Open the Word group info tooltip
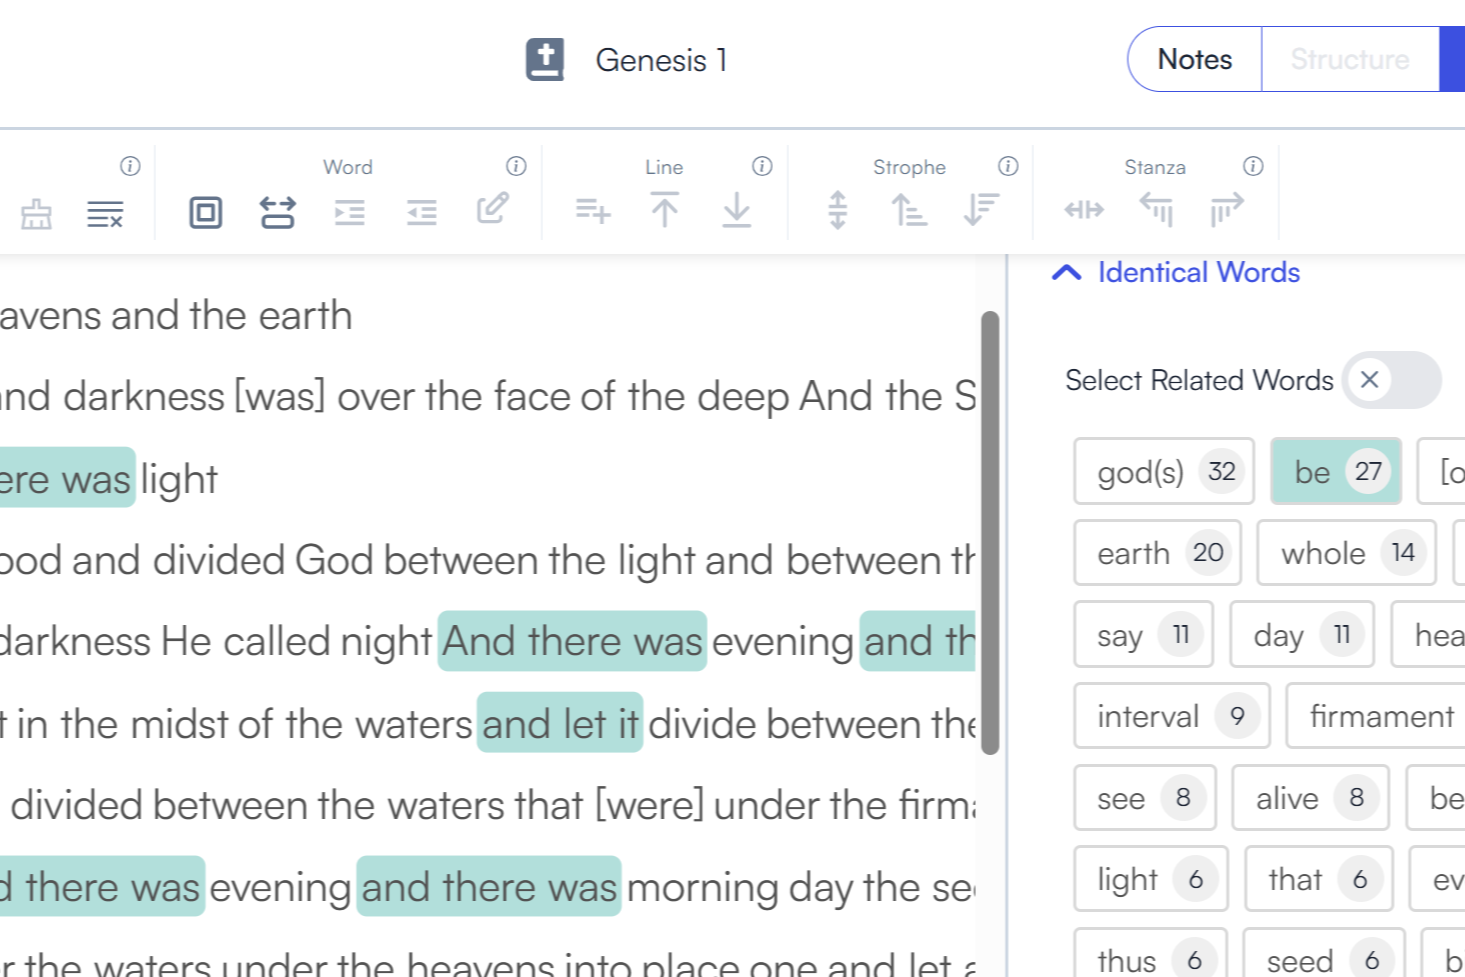1465x977 pixels. pyautogui.click(x=516, y=167)
